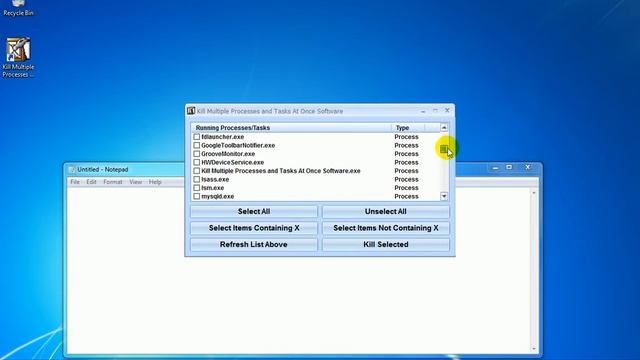The height and width of the screenshot is (360, 640).
Task: Minimize the Untitled Notepad window
Action: (495, 168)
